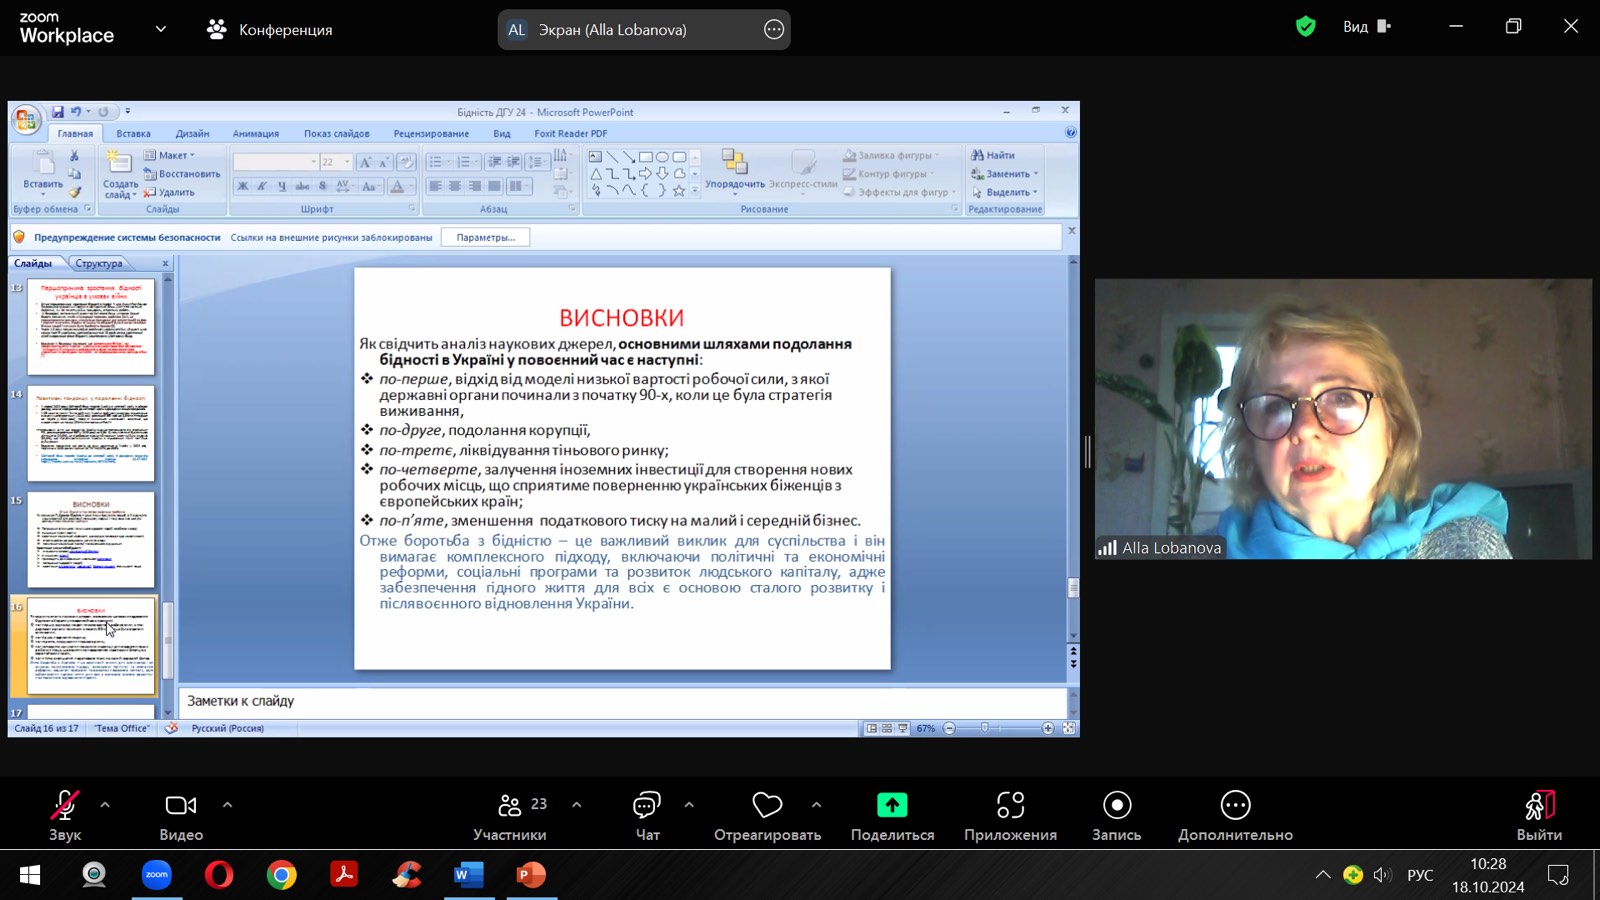1600x900 pixels.
Task: Open the Дизайн ribbon tab
Action: pyautogui.click(x=192, y=133)
